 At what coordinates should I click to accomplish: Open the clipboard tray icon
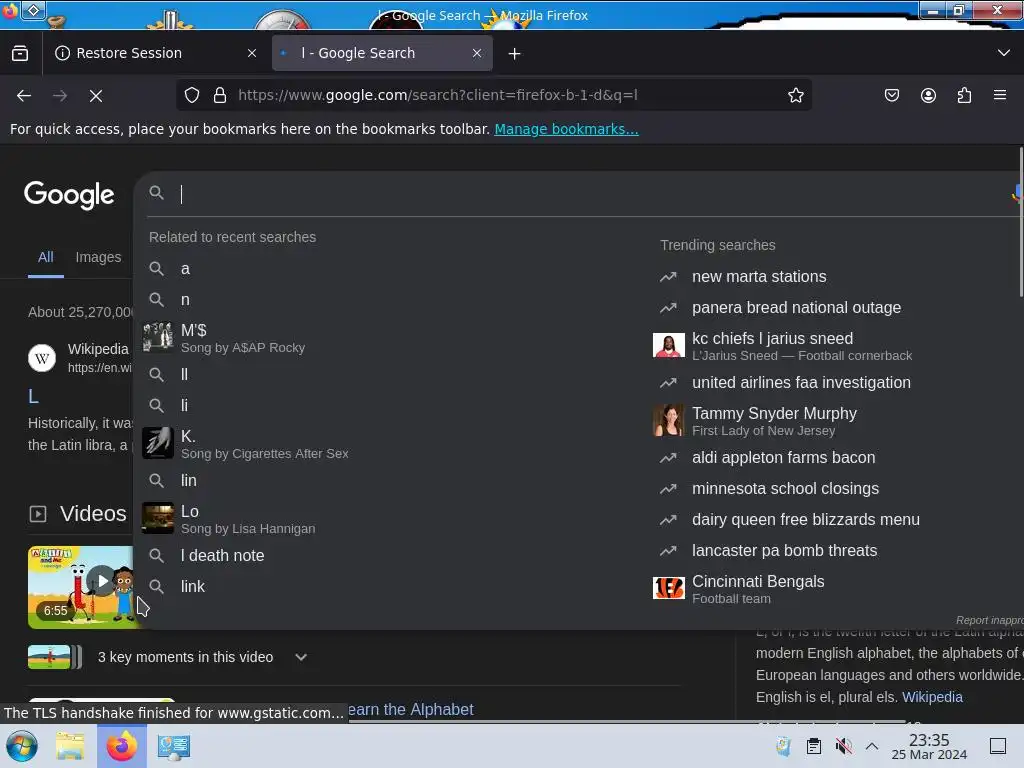pyautogui.click(x=814, y=746)
